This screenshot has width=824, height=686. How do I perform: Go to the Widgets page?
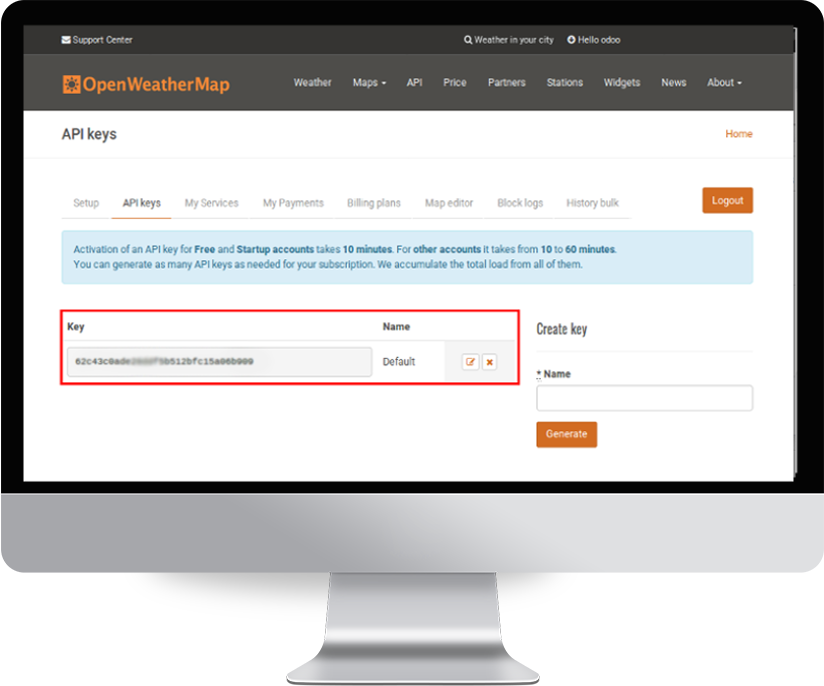pyautogui.click(x=622, y=83)
